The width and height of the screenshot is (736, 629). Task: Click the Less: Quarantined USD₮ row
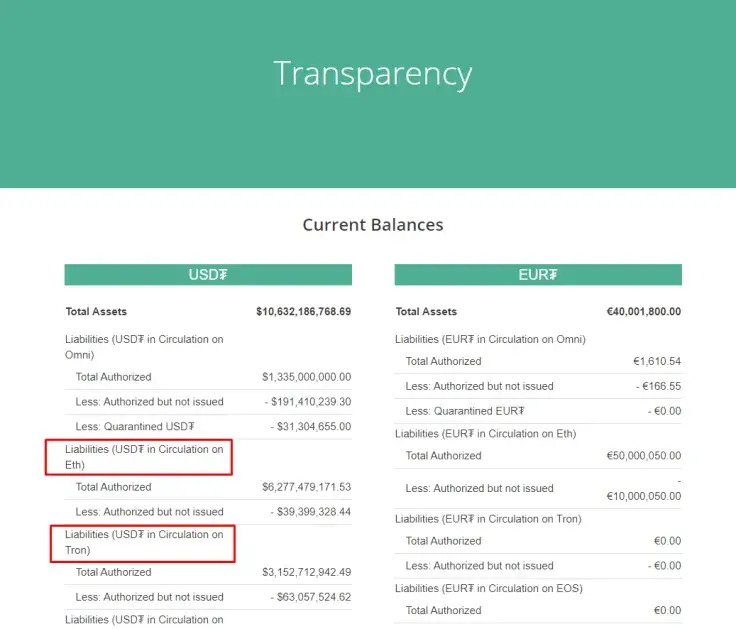point(208,427)
